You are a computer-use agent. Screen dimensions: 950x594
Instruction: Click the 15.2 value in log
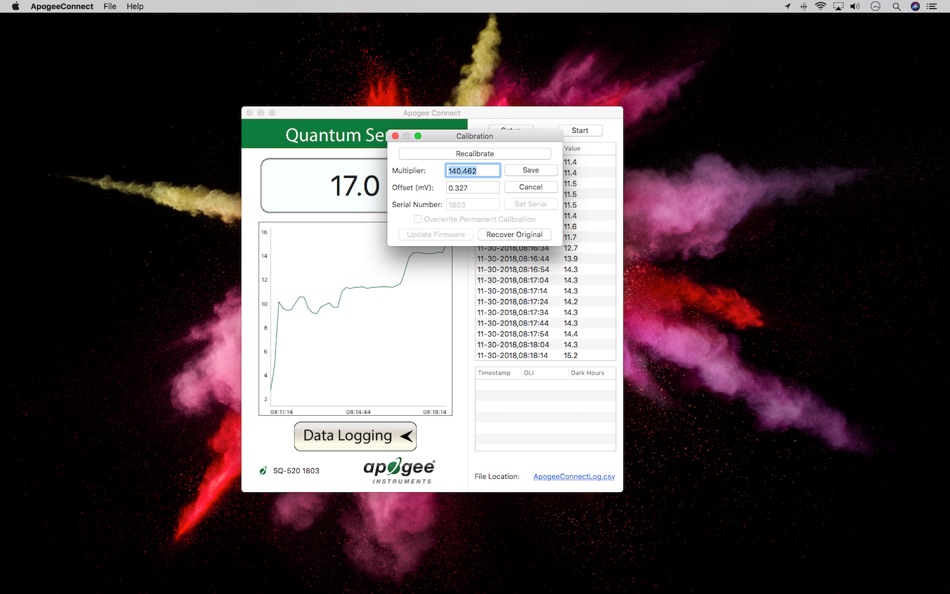click(571, 356)
